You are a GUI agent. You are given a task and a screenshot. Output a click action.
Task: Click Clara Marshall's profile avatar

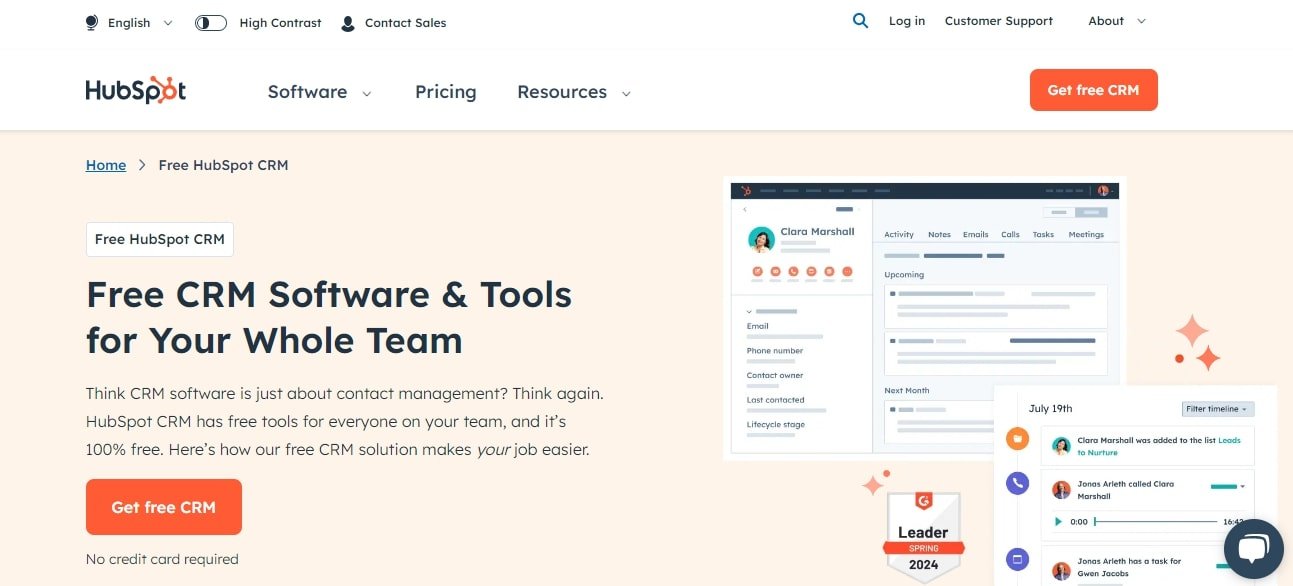[x=761, y=240]
